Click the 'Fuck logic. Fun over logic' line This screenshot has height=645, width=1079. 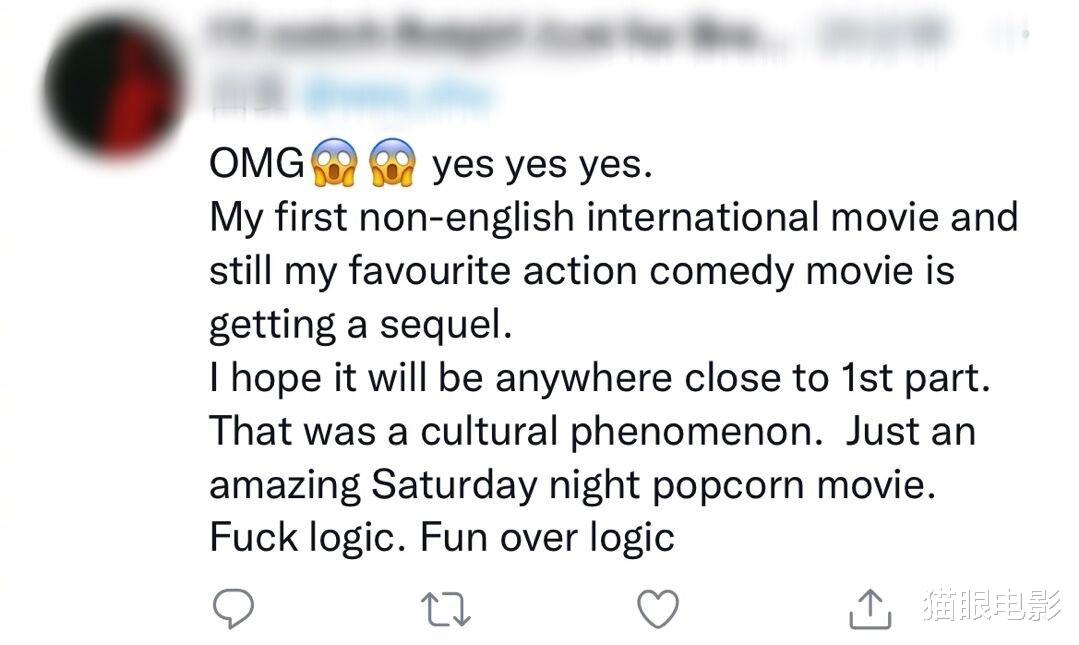[442, 538]
